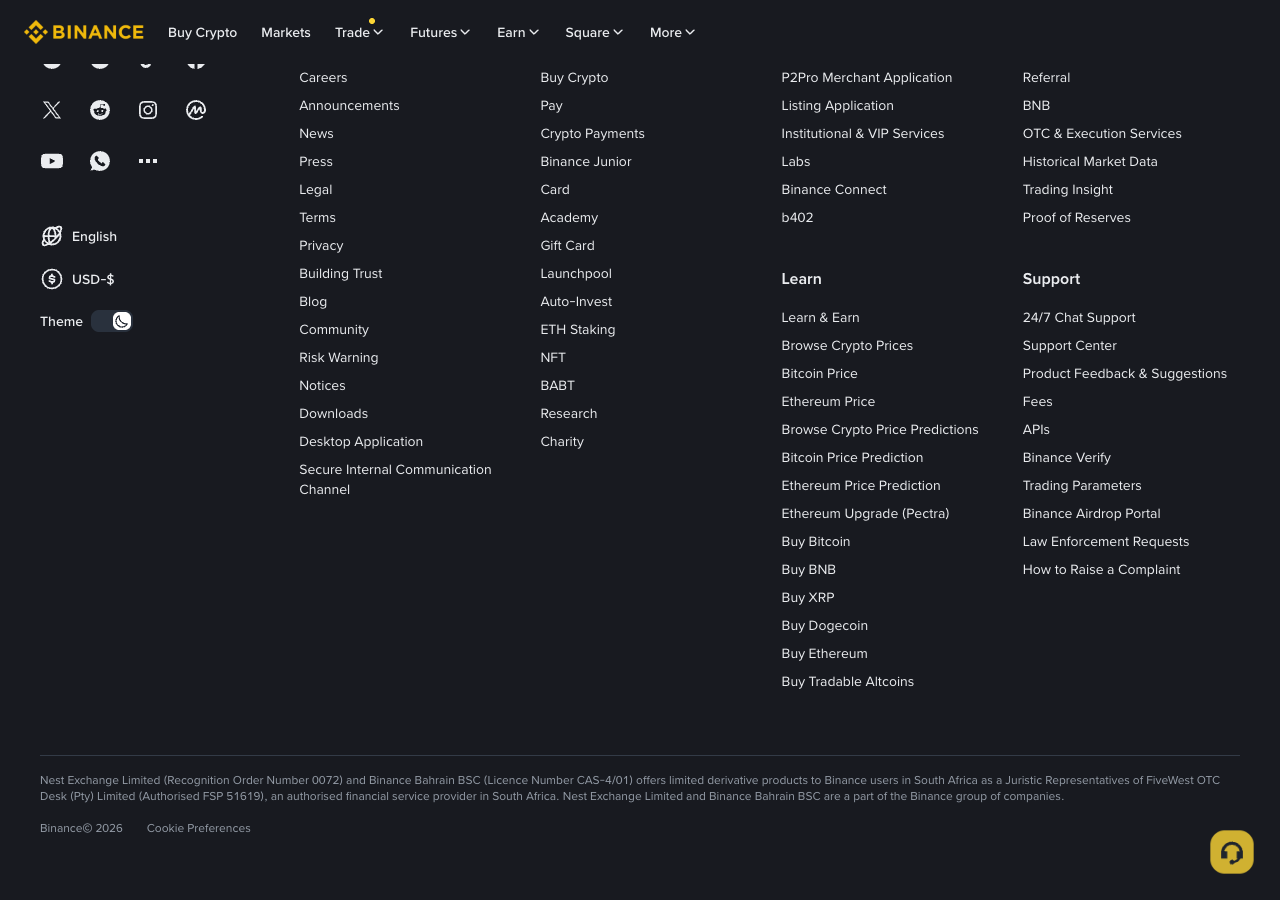Image resolution: width=1280 pixels, height=900 pixels.
Task: Open the Desktop Application link
Action: pyautogui.click(x=361, y=441)
